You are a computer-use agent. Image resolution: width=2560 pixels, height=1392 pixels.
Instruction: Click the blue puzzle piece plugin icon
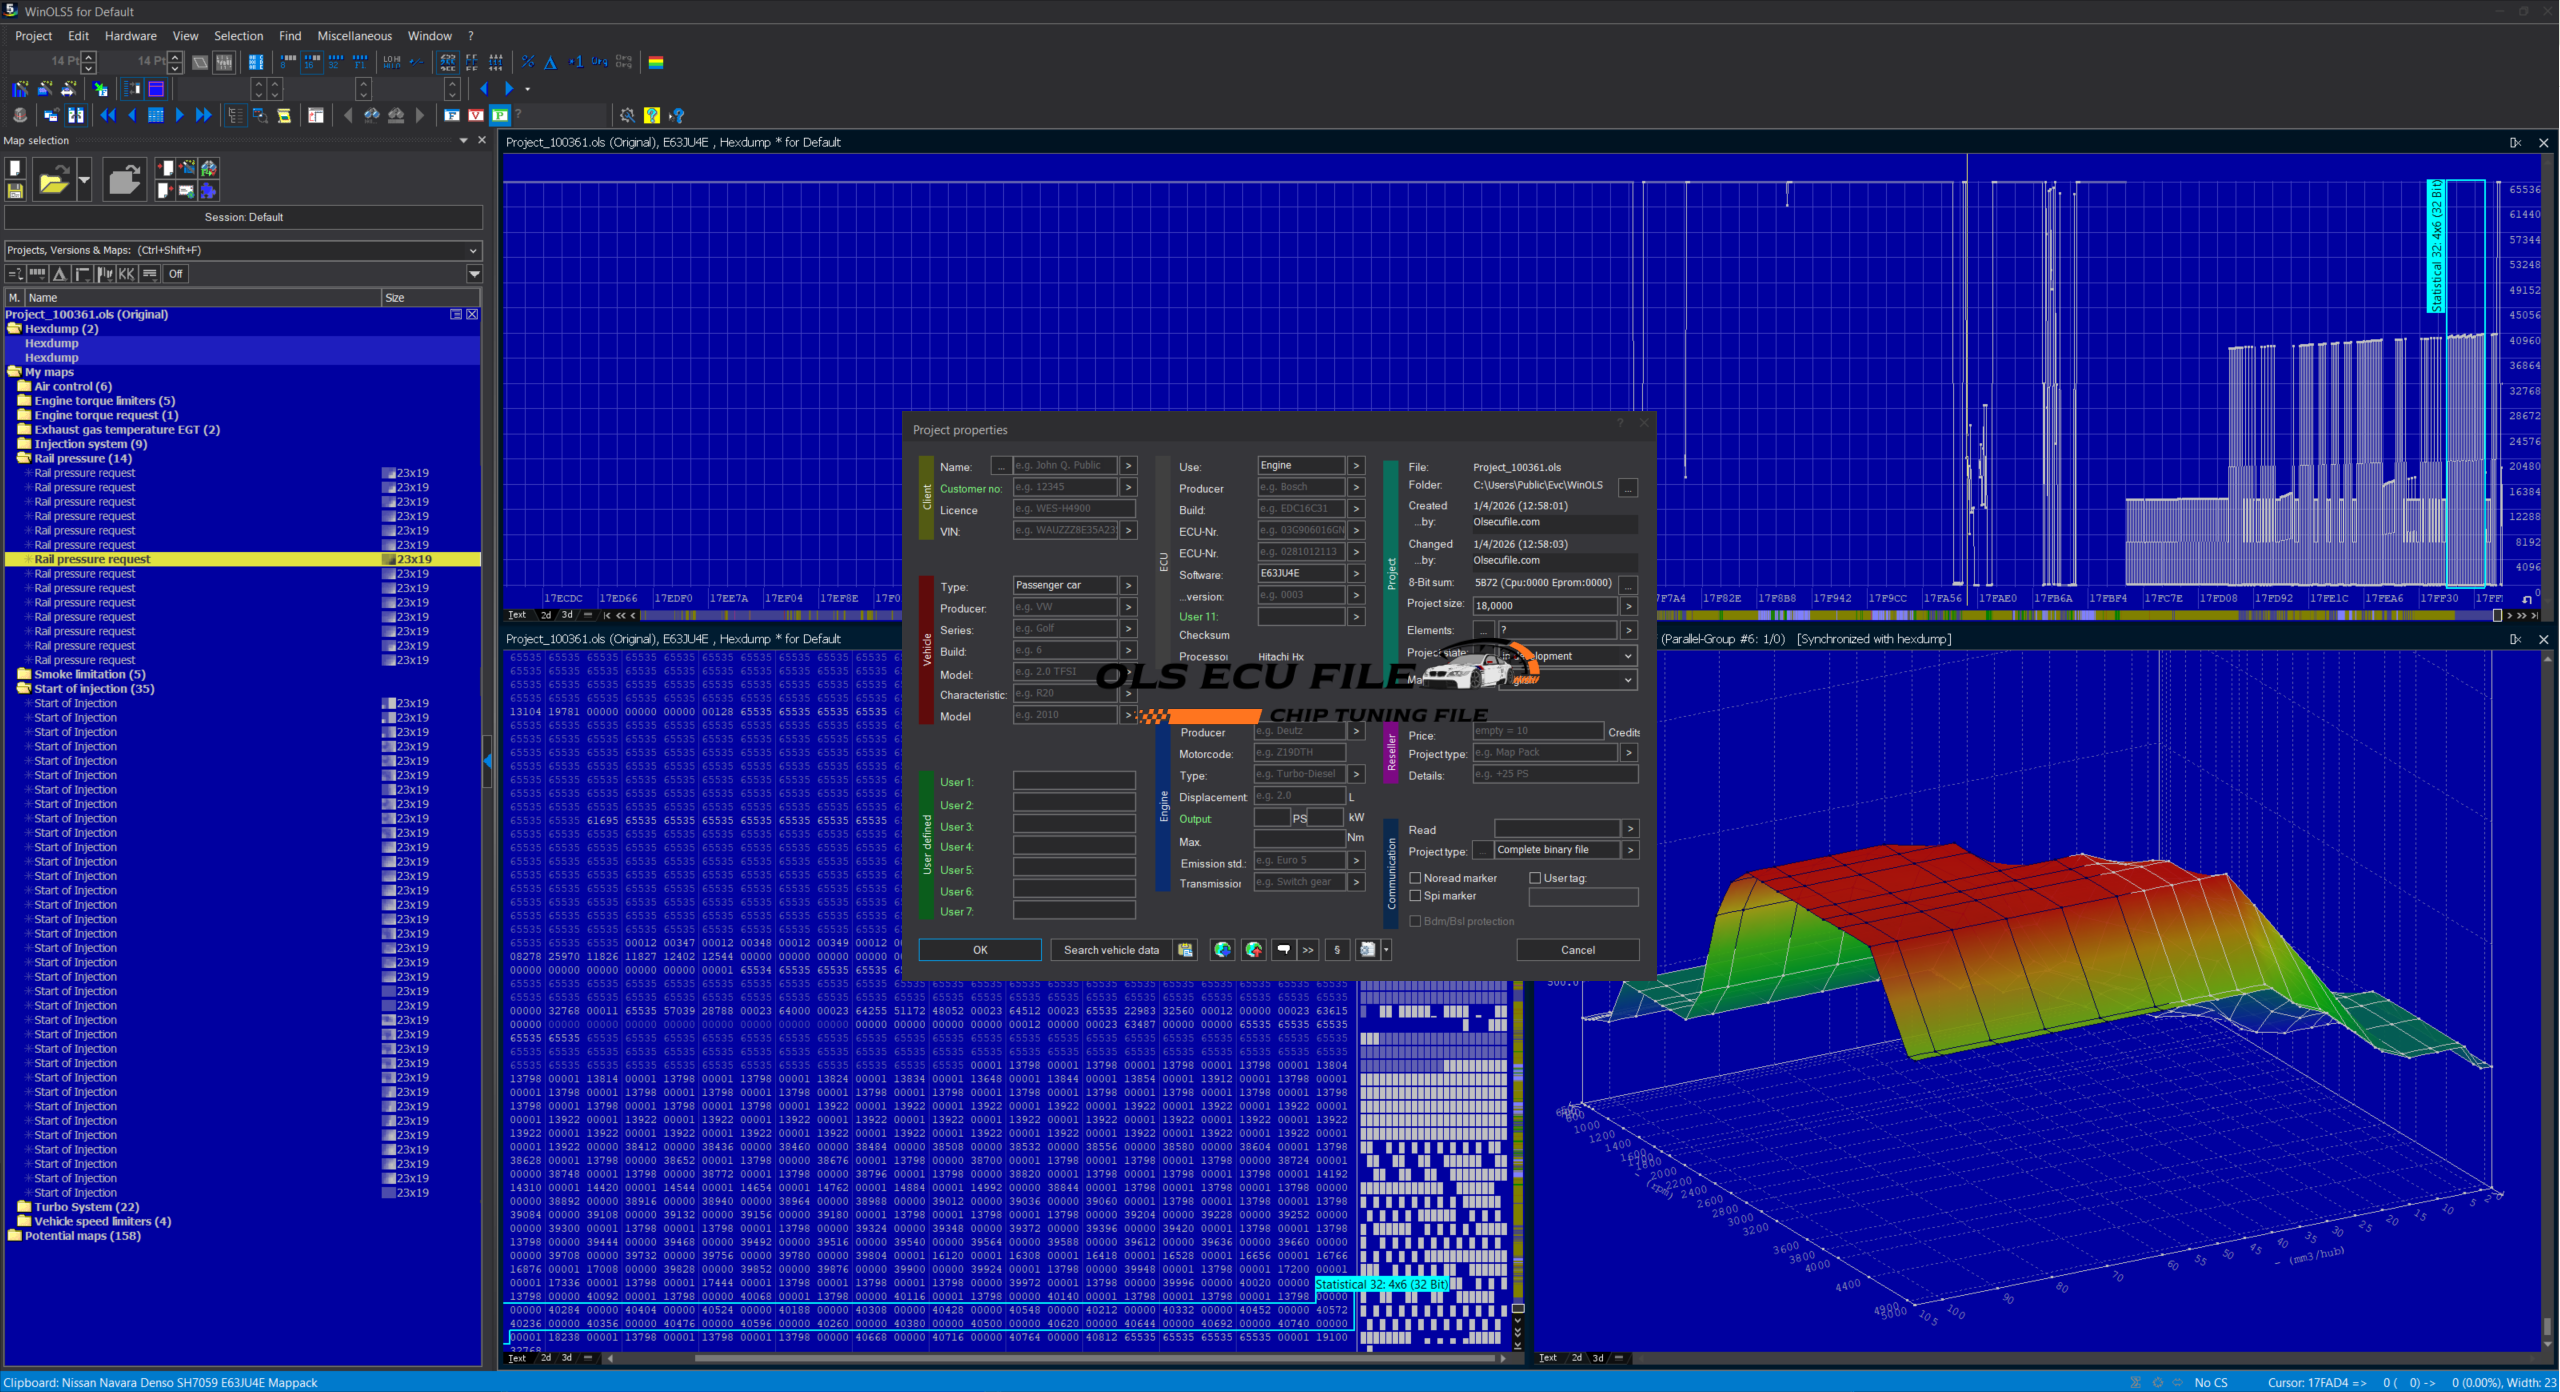click(x=208, y=190)
